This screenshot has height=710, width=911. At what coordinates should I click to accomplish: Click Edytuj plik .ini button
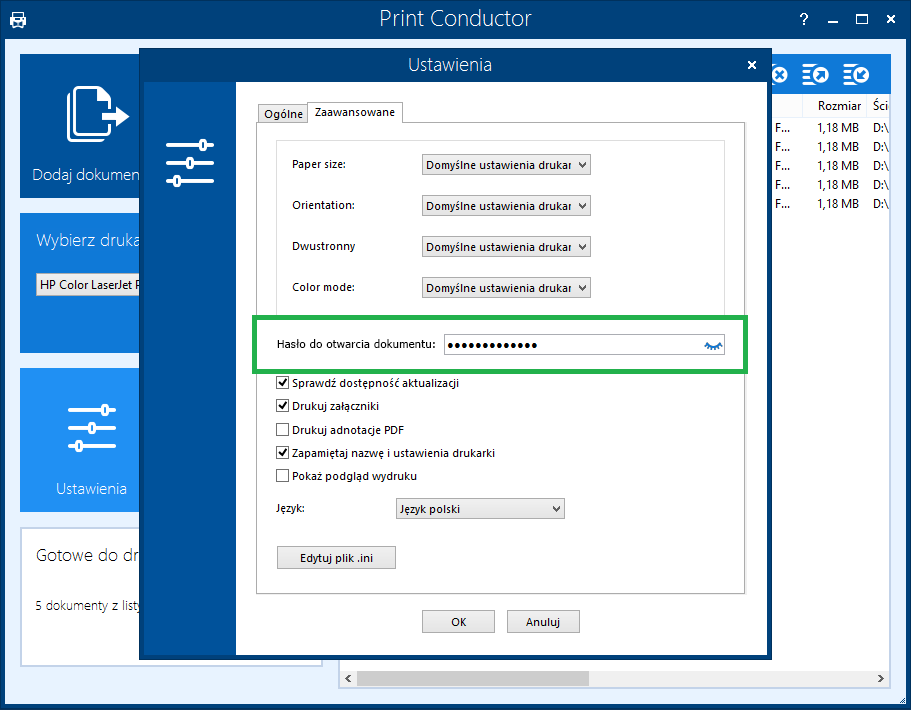[336, 558]
